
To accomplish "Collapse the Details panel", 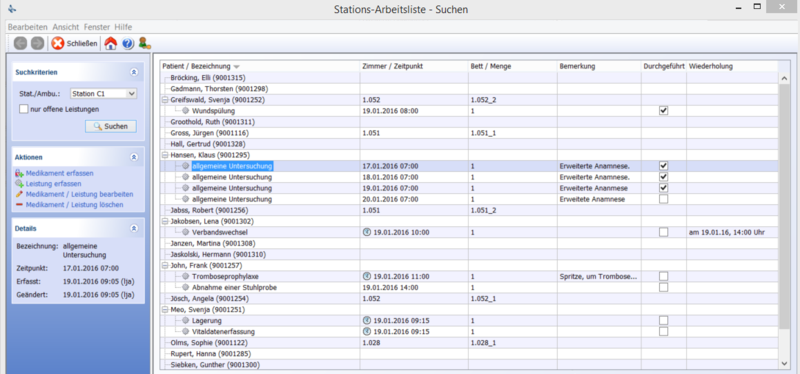I will pos(134,229).
